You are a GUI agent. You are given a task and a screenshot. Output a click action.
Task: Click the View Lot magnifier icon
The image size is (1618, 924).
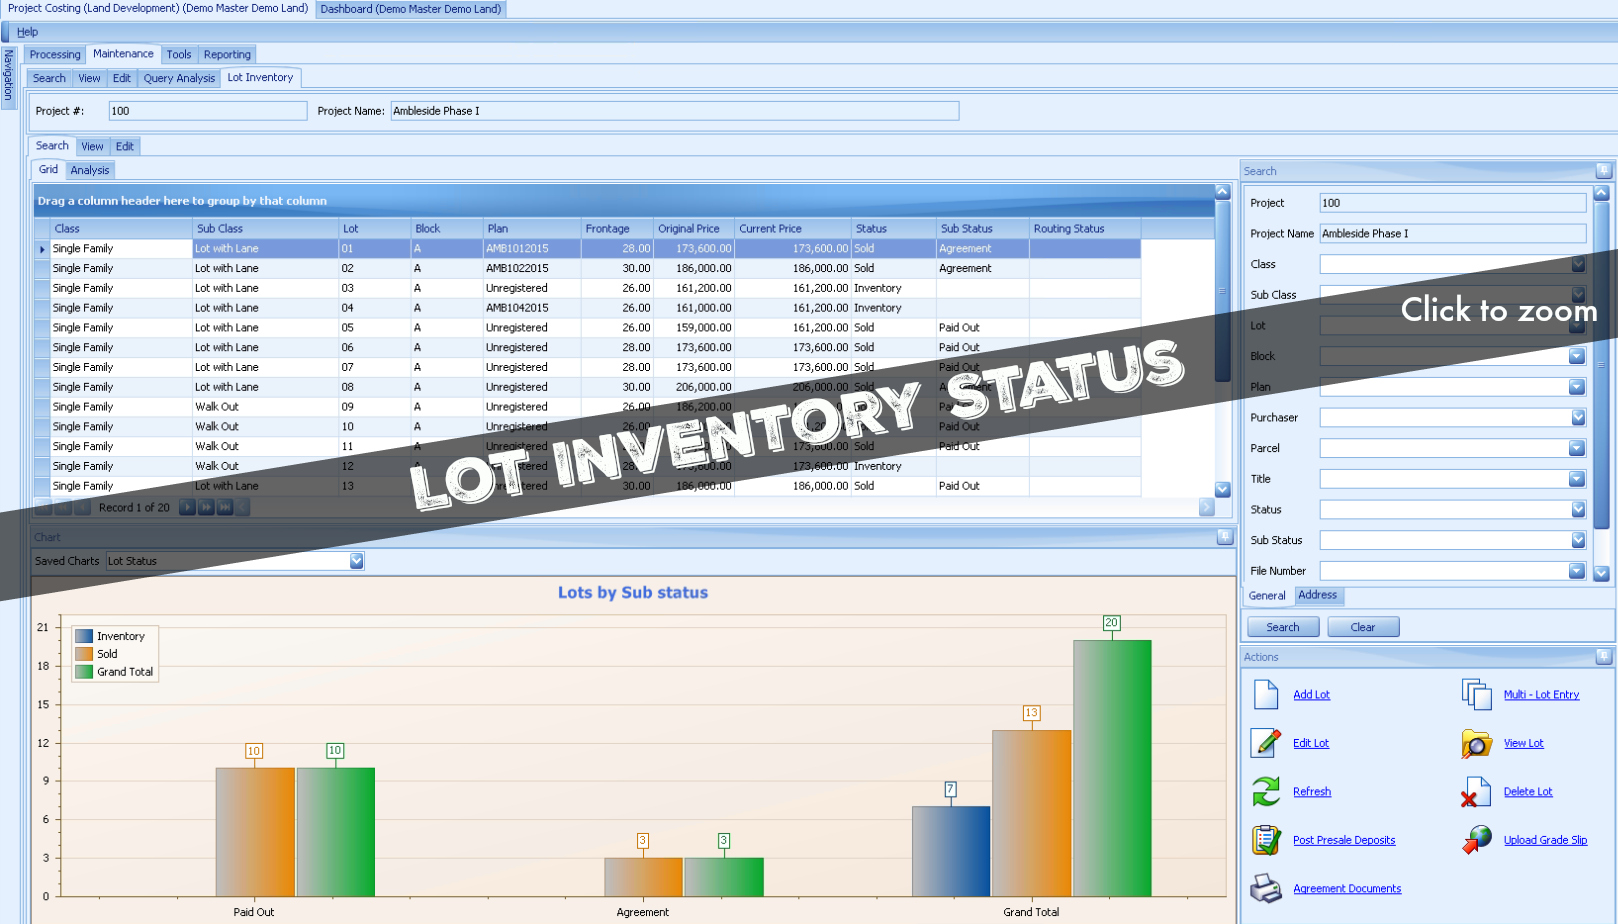coord(1476,743)
